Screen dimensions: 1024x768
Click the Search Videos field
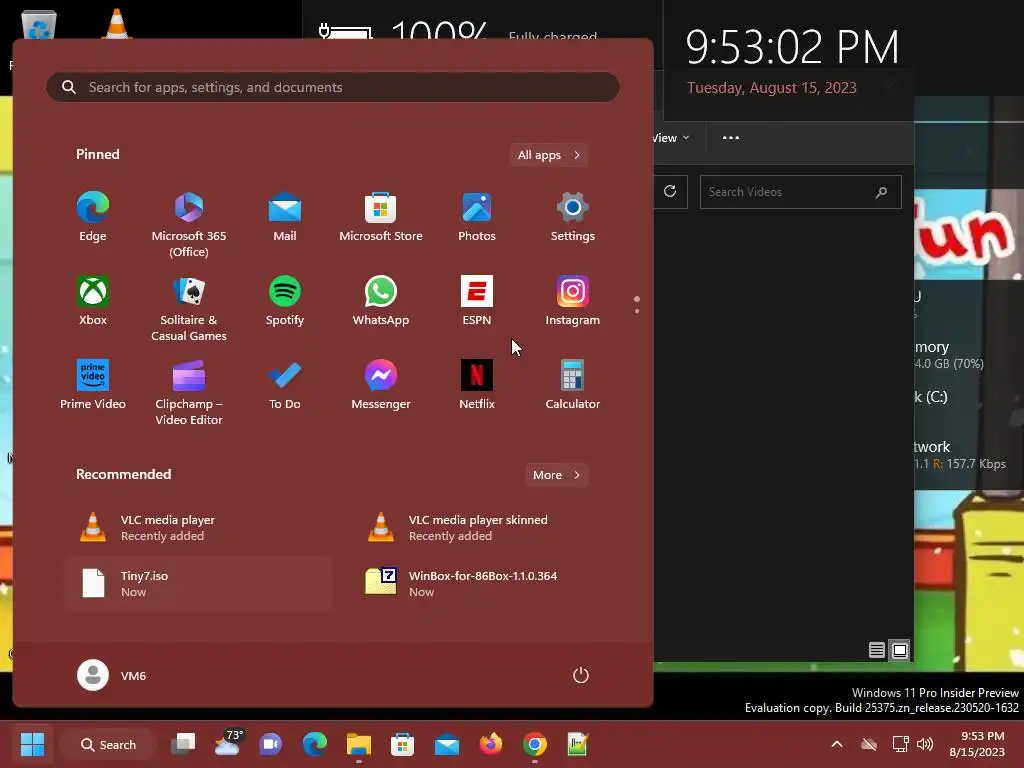tap(801, 192)
